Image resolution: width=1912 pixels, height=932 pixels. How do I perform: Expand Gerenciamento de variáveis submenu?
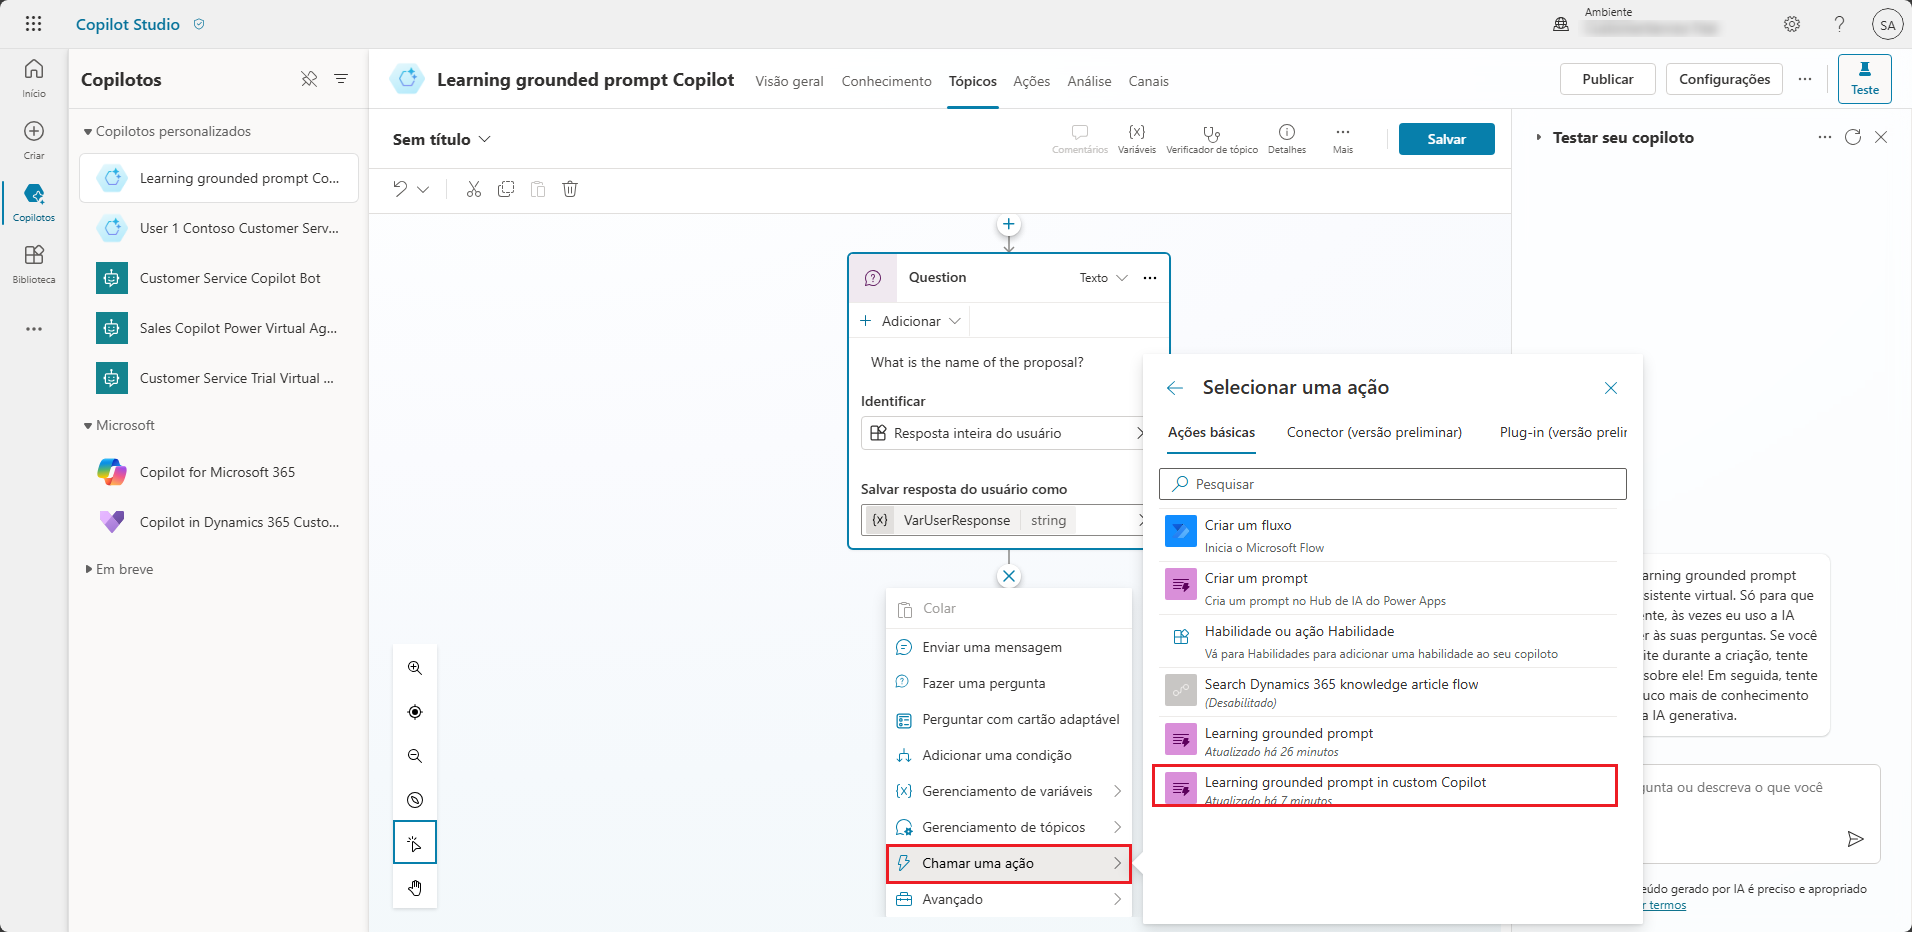coord(1009,791)
